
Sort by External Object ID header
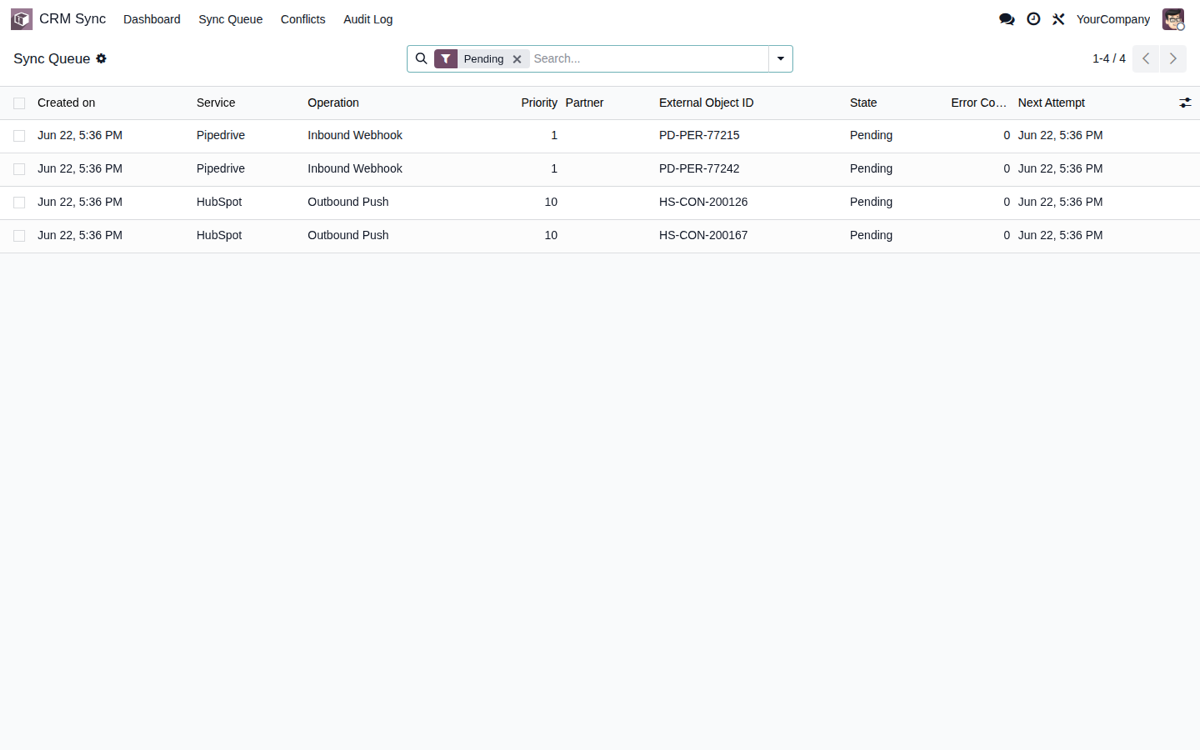(706, 103)
